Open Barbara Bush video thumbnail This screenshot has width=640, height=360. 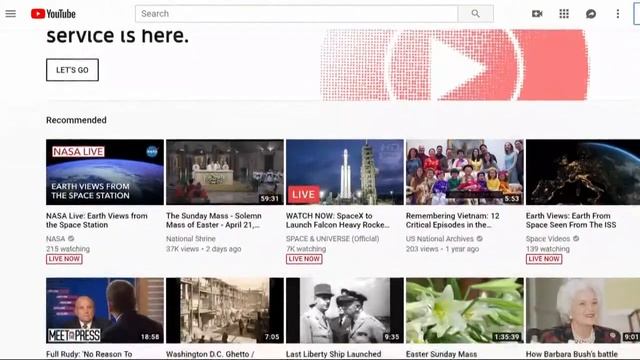[583, 311]
